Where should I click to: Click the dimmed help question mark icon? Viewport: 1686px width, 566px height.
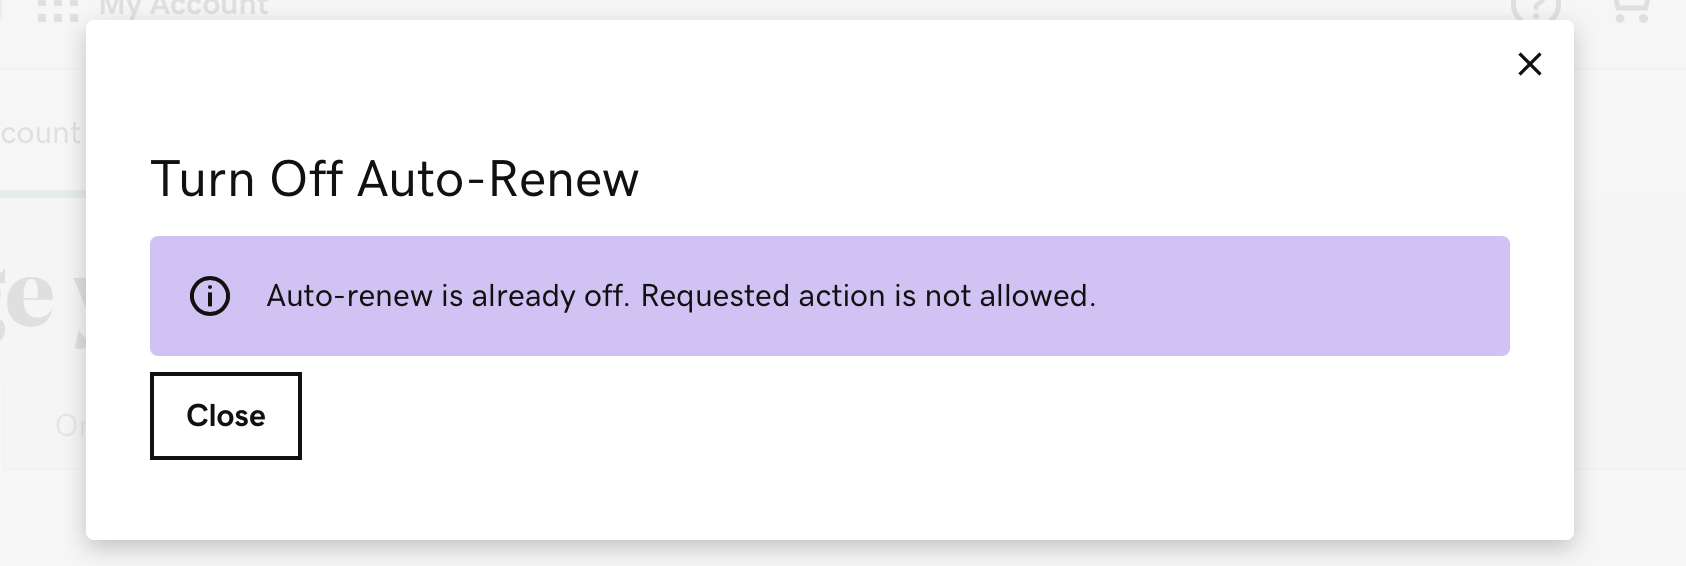pyautogui.click(x=1535, y=9)
